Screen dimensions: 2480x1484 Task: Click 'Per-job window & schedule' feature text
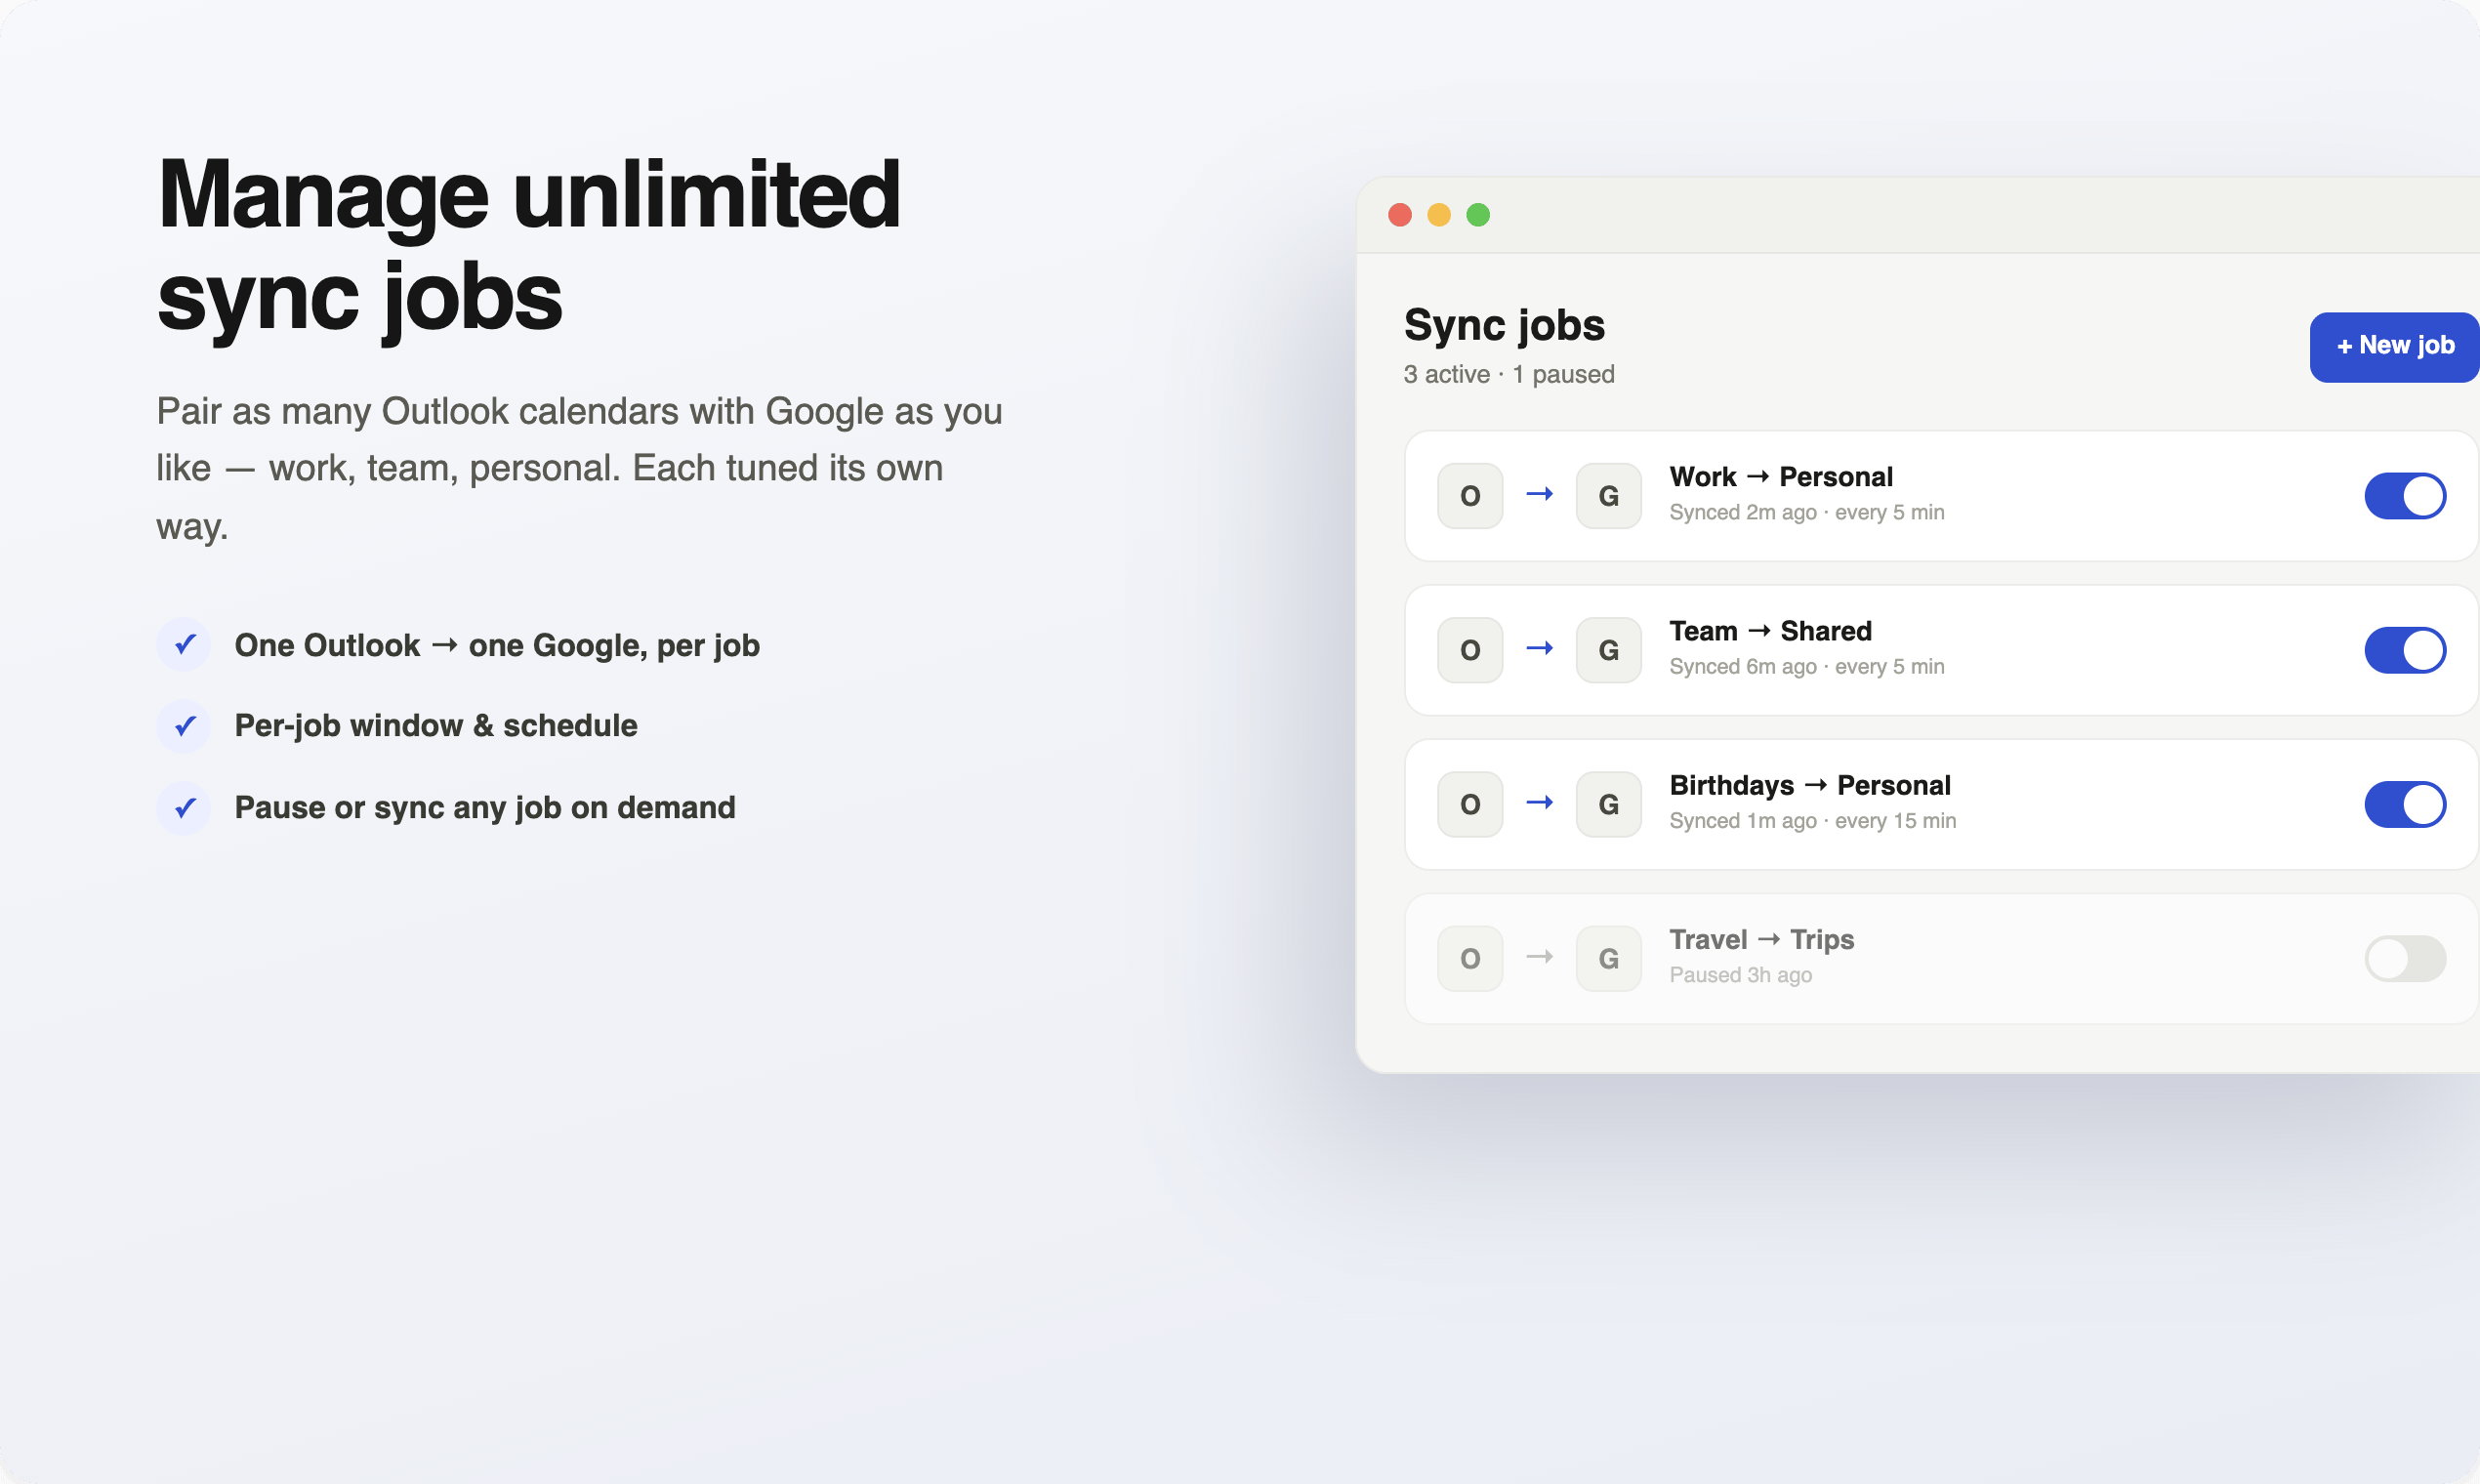pyautogui.click(x=435, y=726)
